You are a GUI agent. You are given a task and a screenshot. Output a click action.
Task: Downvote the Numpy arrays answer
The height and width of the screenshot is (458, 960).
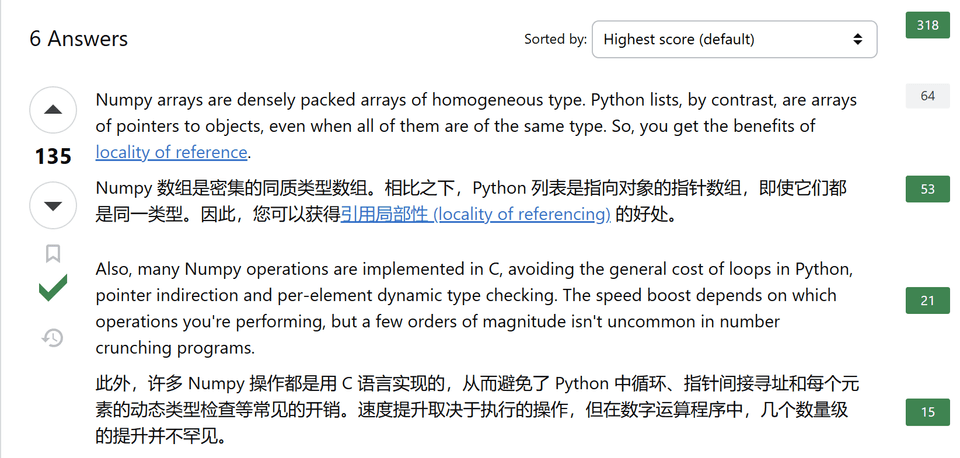[x=53, y=206]
